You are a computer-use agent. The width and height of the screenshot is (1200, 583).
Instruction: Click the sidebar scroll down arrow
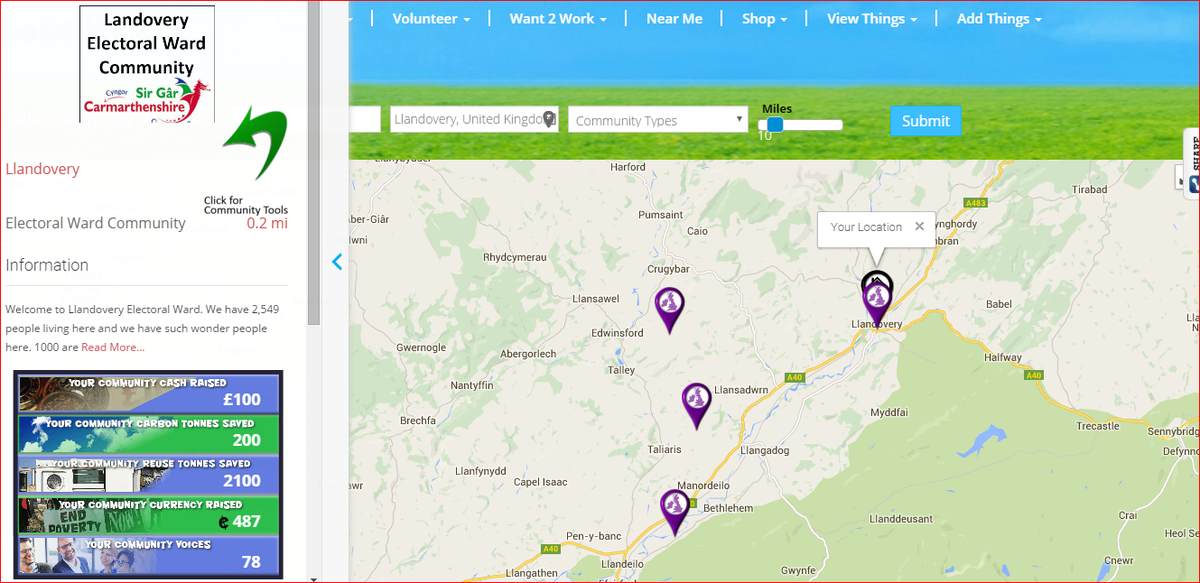314,578
